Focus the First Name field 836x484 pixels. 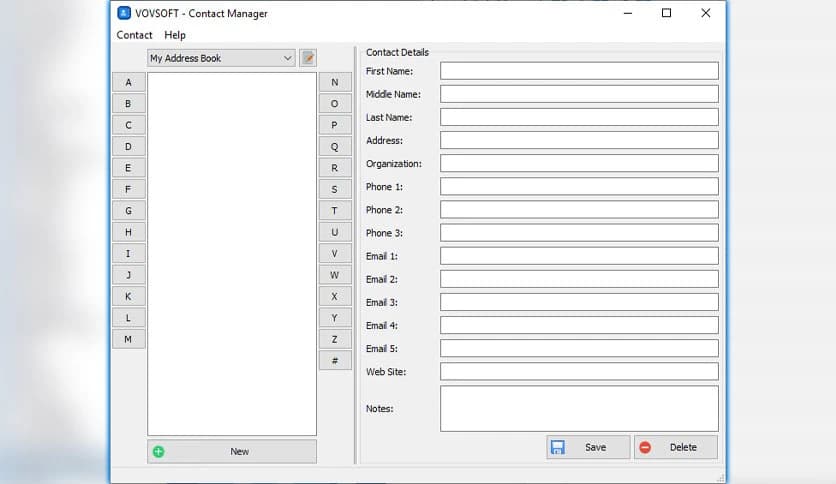[x=579, y=71]
